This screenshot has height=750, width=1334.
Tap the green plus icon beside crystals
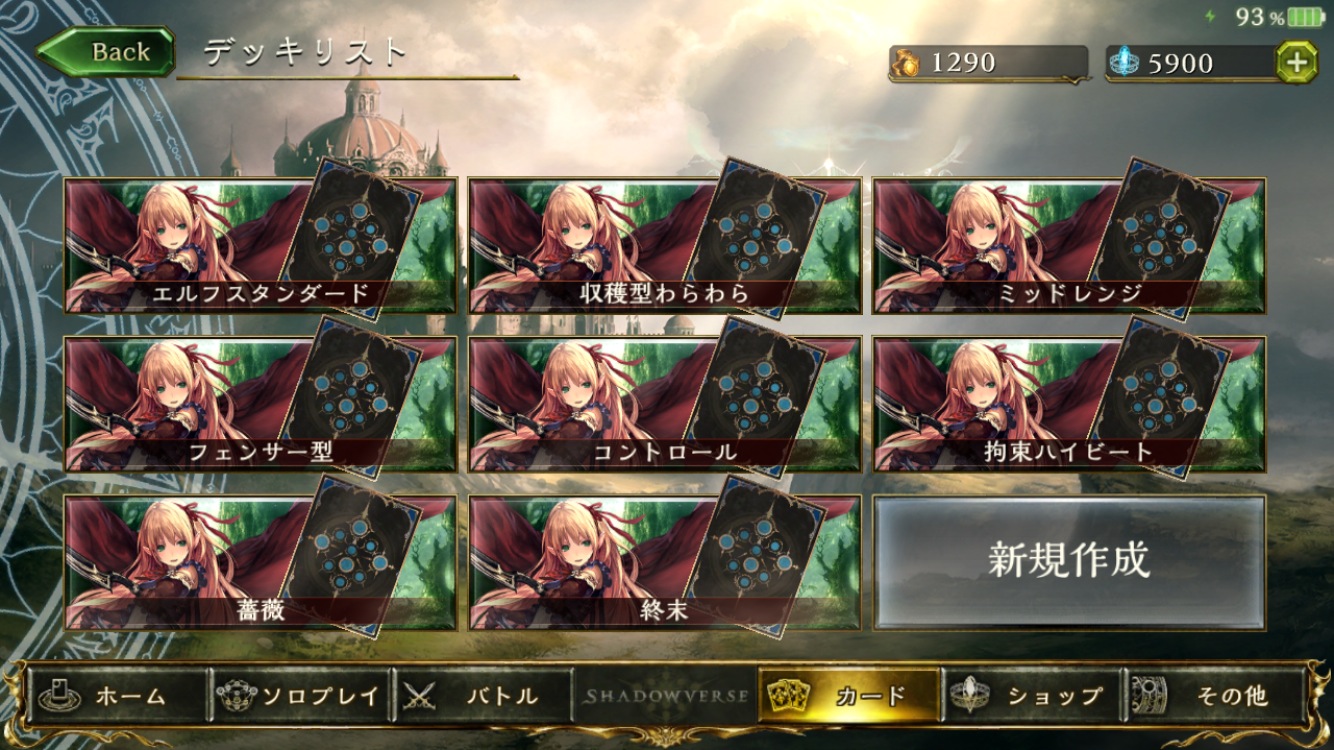pos(1296,62)
